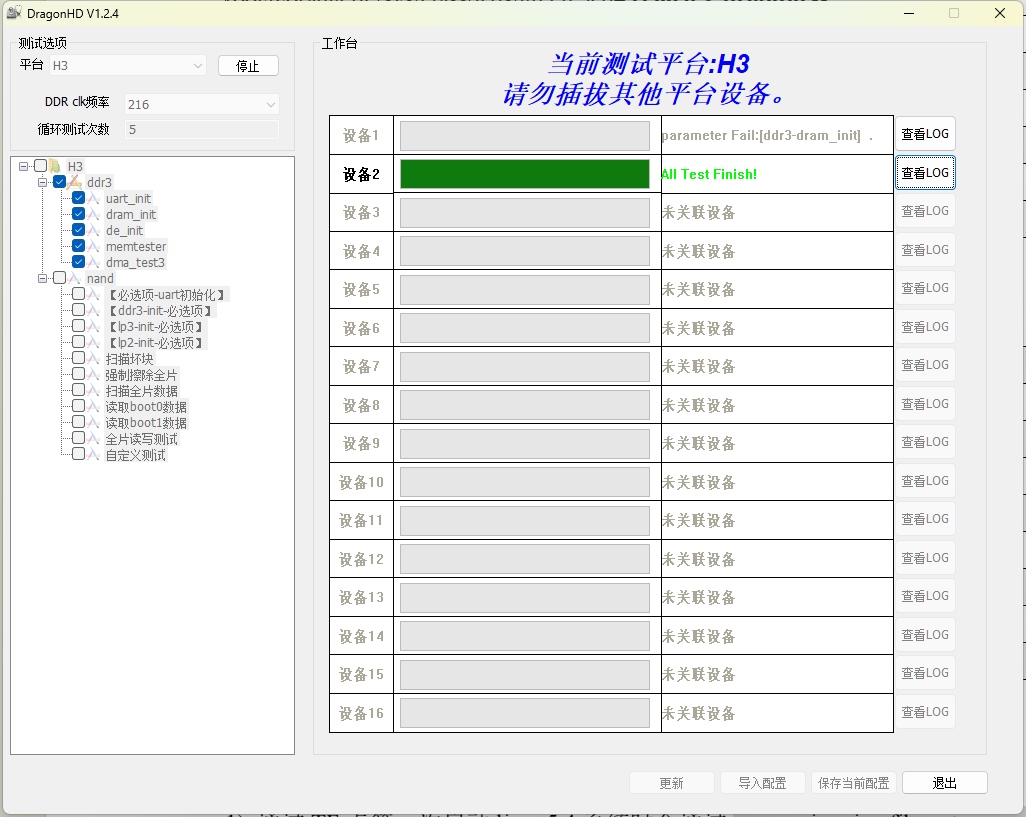1026x817 pixels.
Task: Check the 【lp3-init-必选项】 checkbox
Action: [79, 326]
